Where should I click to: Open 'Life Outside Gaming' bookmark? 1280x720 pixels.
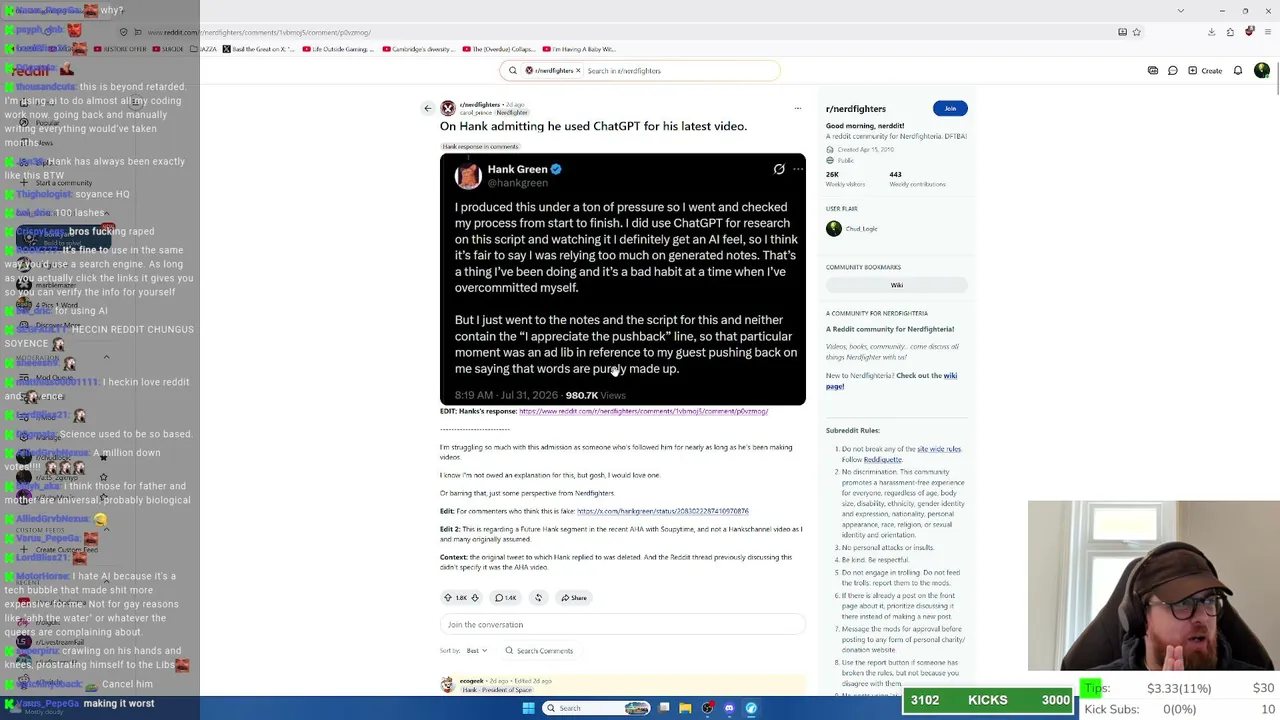click(338, 49)
